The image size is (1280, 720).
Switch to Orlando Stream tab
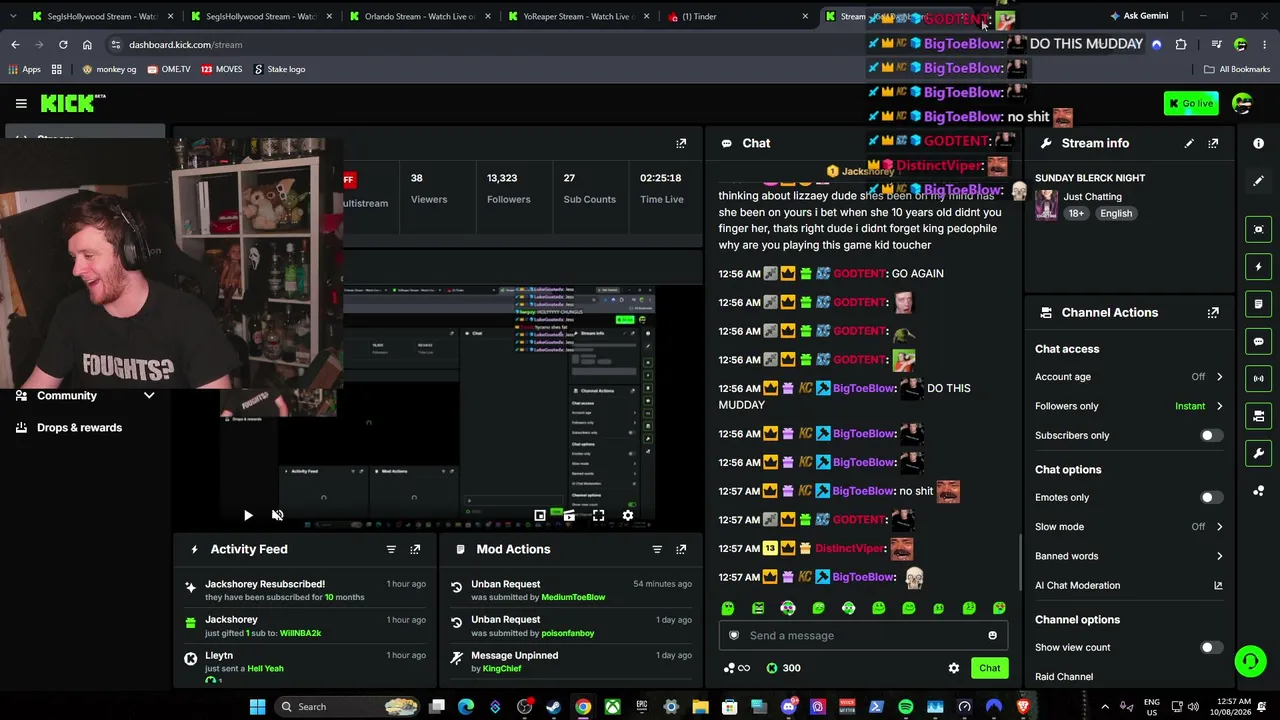tap(418, 17)
